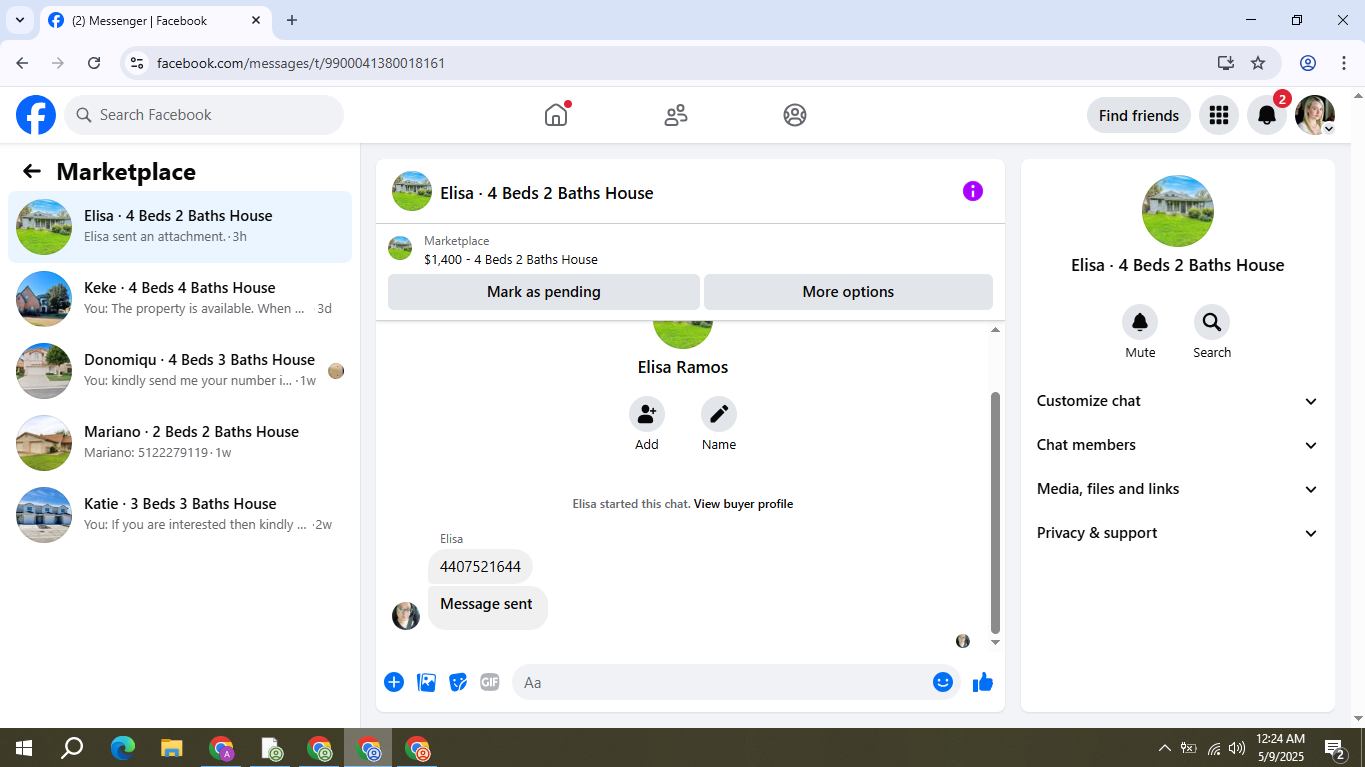This screenshot has height=767, width=1365.
Task: Open the emoji picker in message box
Action: pos(943,682)
